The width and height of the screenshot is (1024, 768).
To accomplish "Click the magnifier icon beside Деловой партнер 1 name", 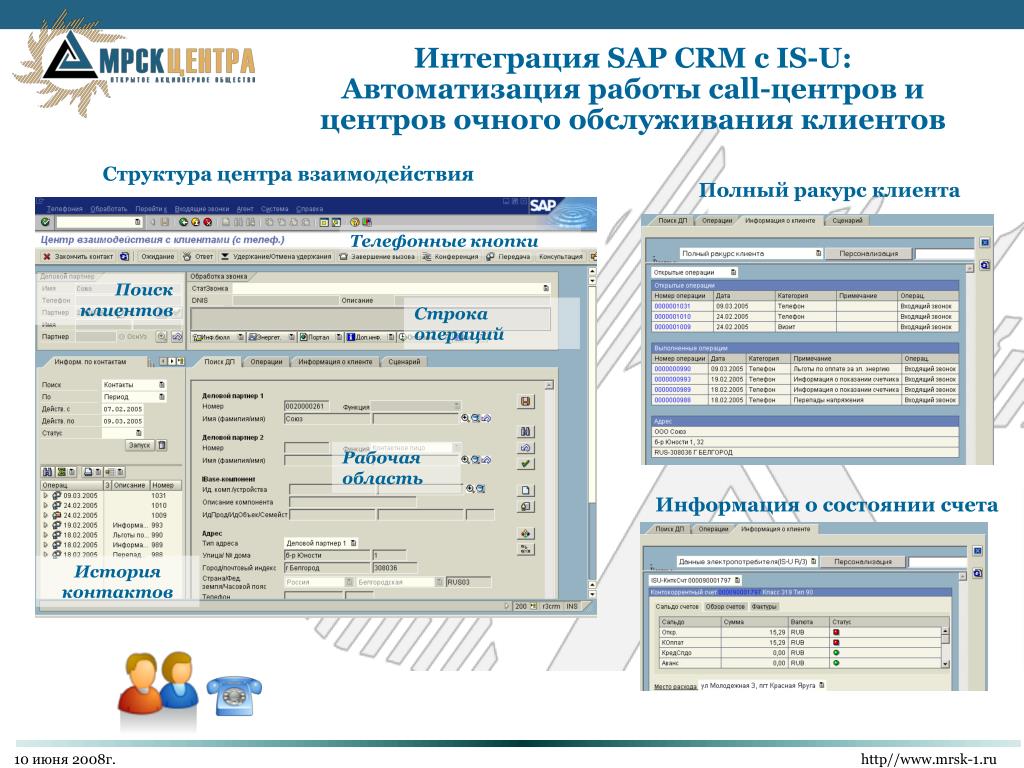I will [x=464, y=418].
